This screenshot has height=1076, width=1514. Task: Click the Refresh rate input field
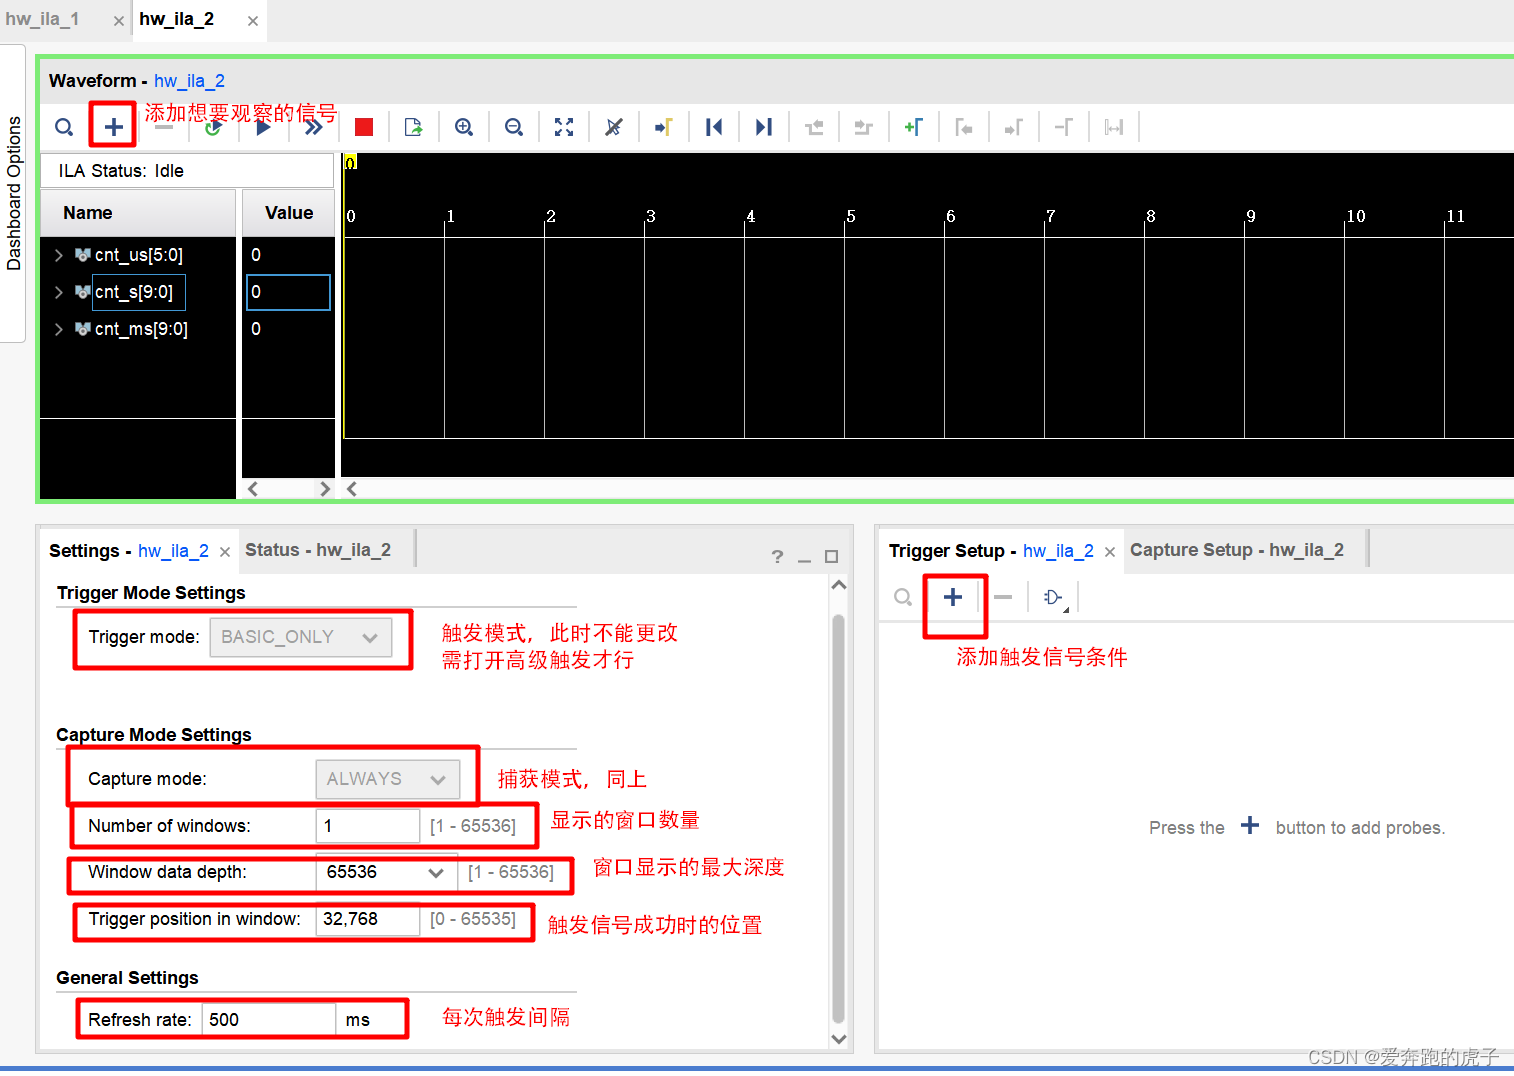(x=268, y=1018)
